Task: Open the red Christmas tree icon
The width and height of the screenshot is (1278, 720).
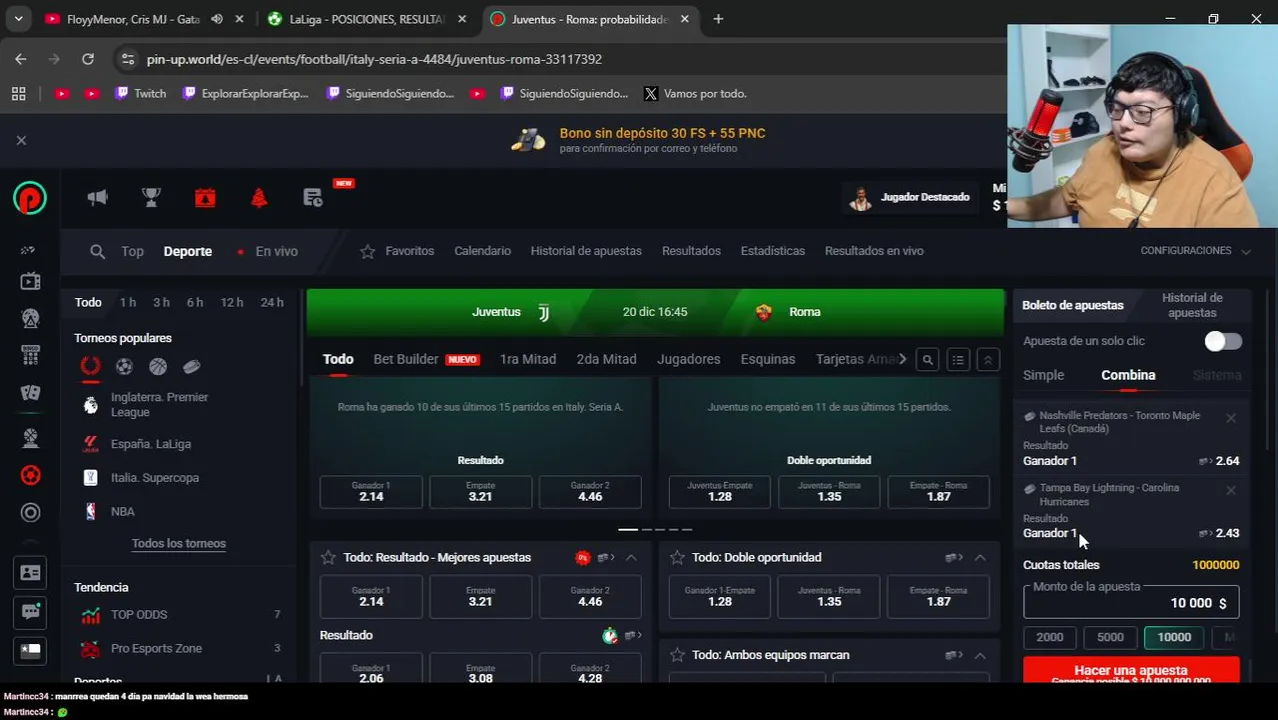Action: click(x=259, y=197)
